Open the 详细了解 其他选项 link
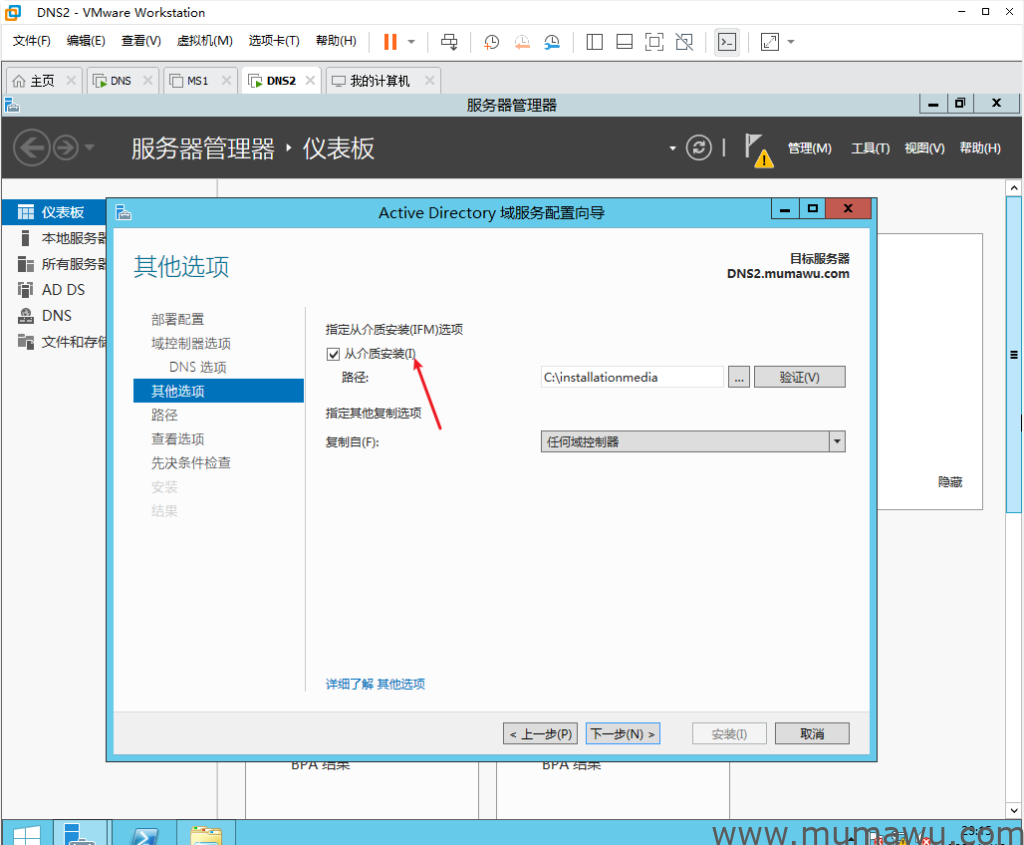Image resolution: width=1024 pixels, height=845 pixels. (375, 684)
